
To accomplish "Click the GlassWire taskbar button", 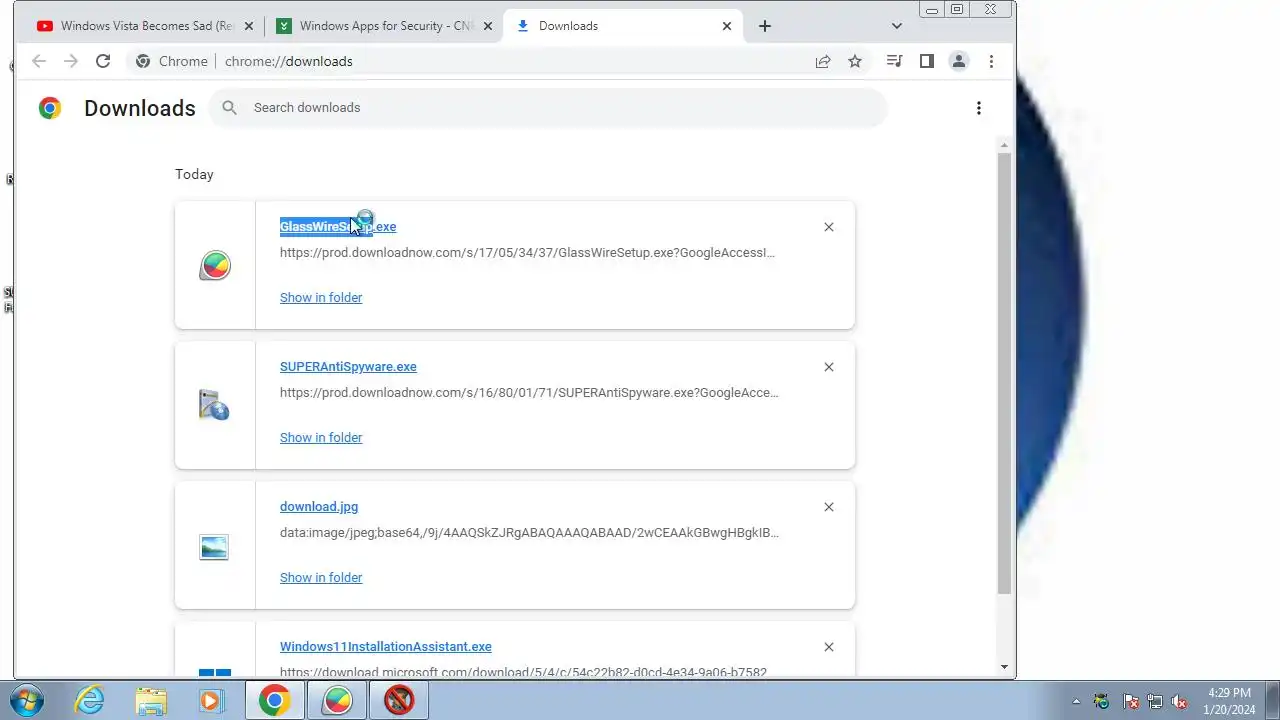I will pos(337,700).
